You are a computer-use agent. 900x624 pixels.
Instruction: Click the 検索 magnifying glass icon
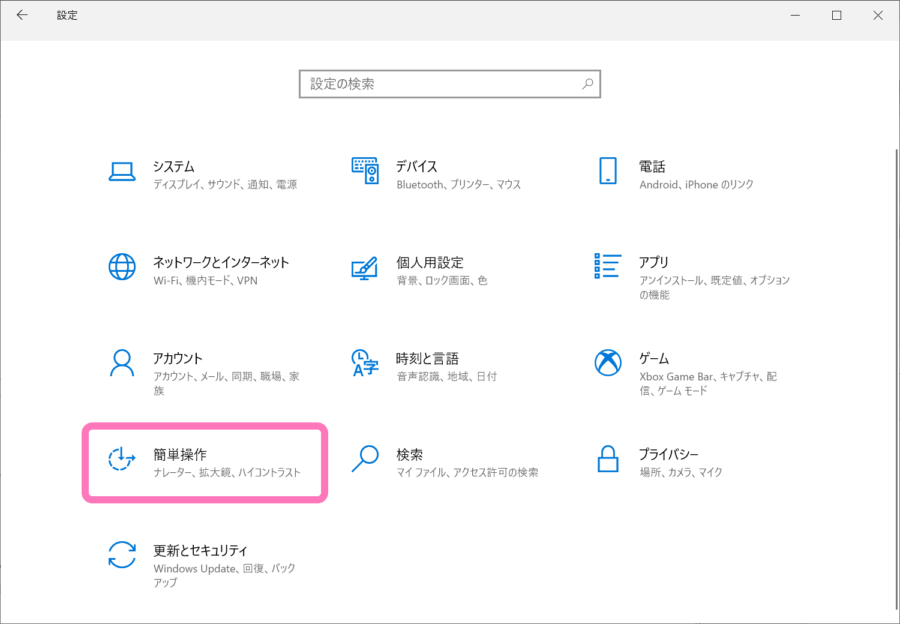pyautogui.click(x=364, y=459)
